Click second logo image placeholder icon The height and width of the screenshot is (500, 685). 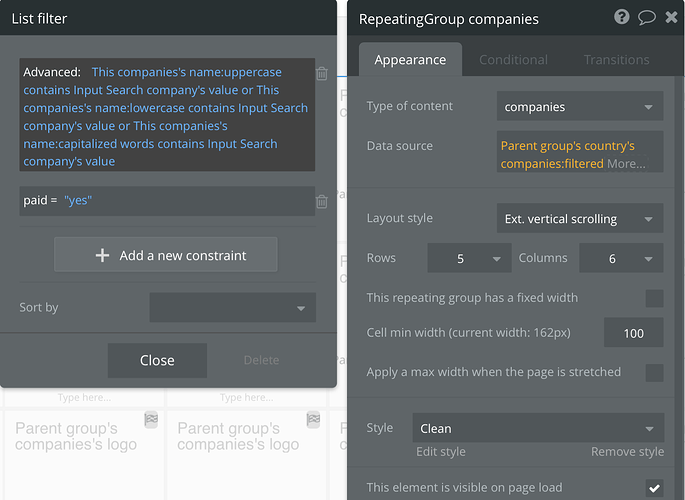tap(313, 419)
